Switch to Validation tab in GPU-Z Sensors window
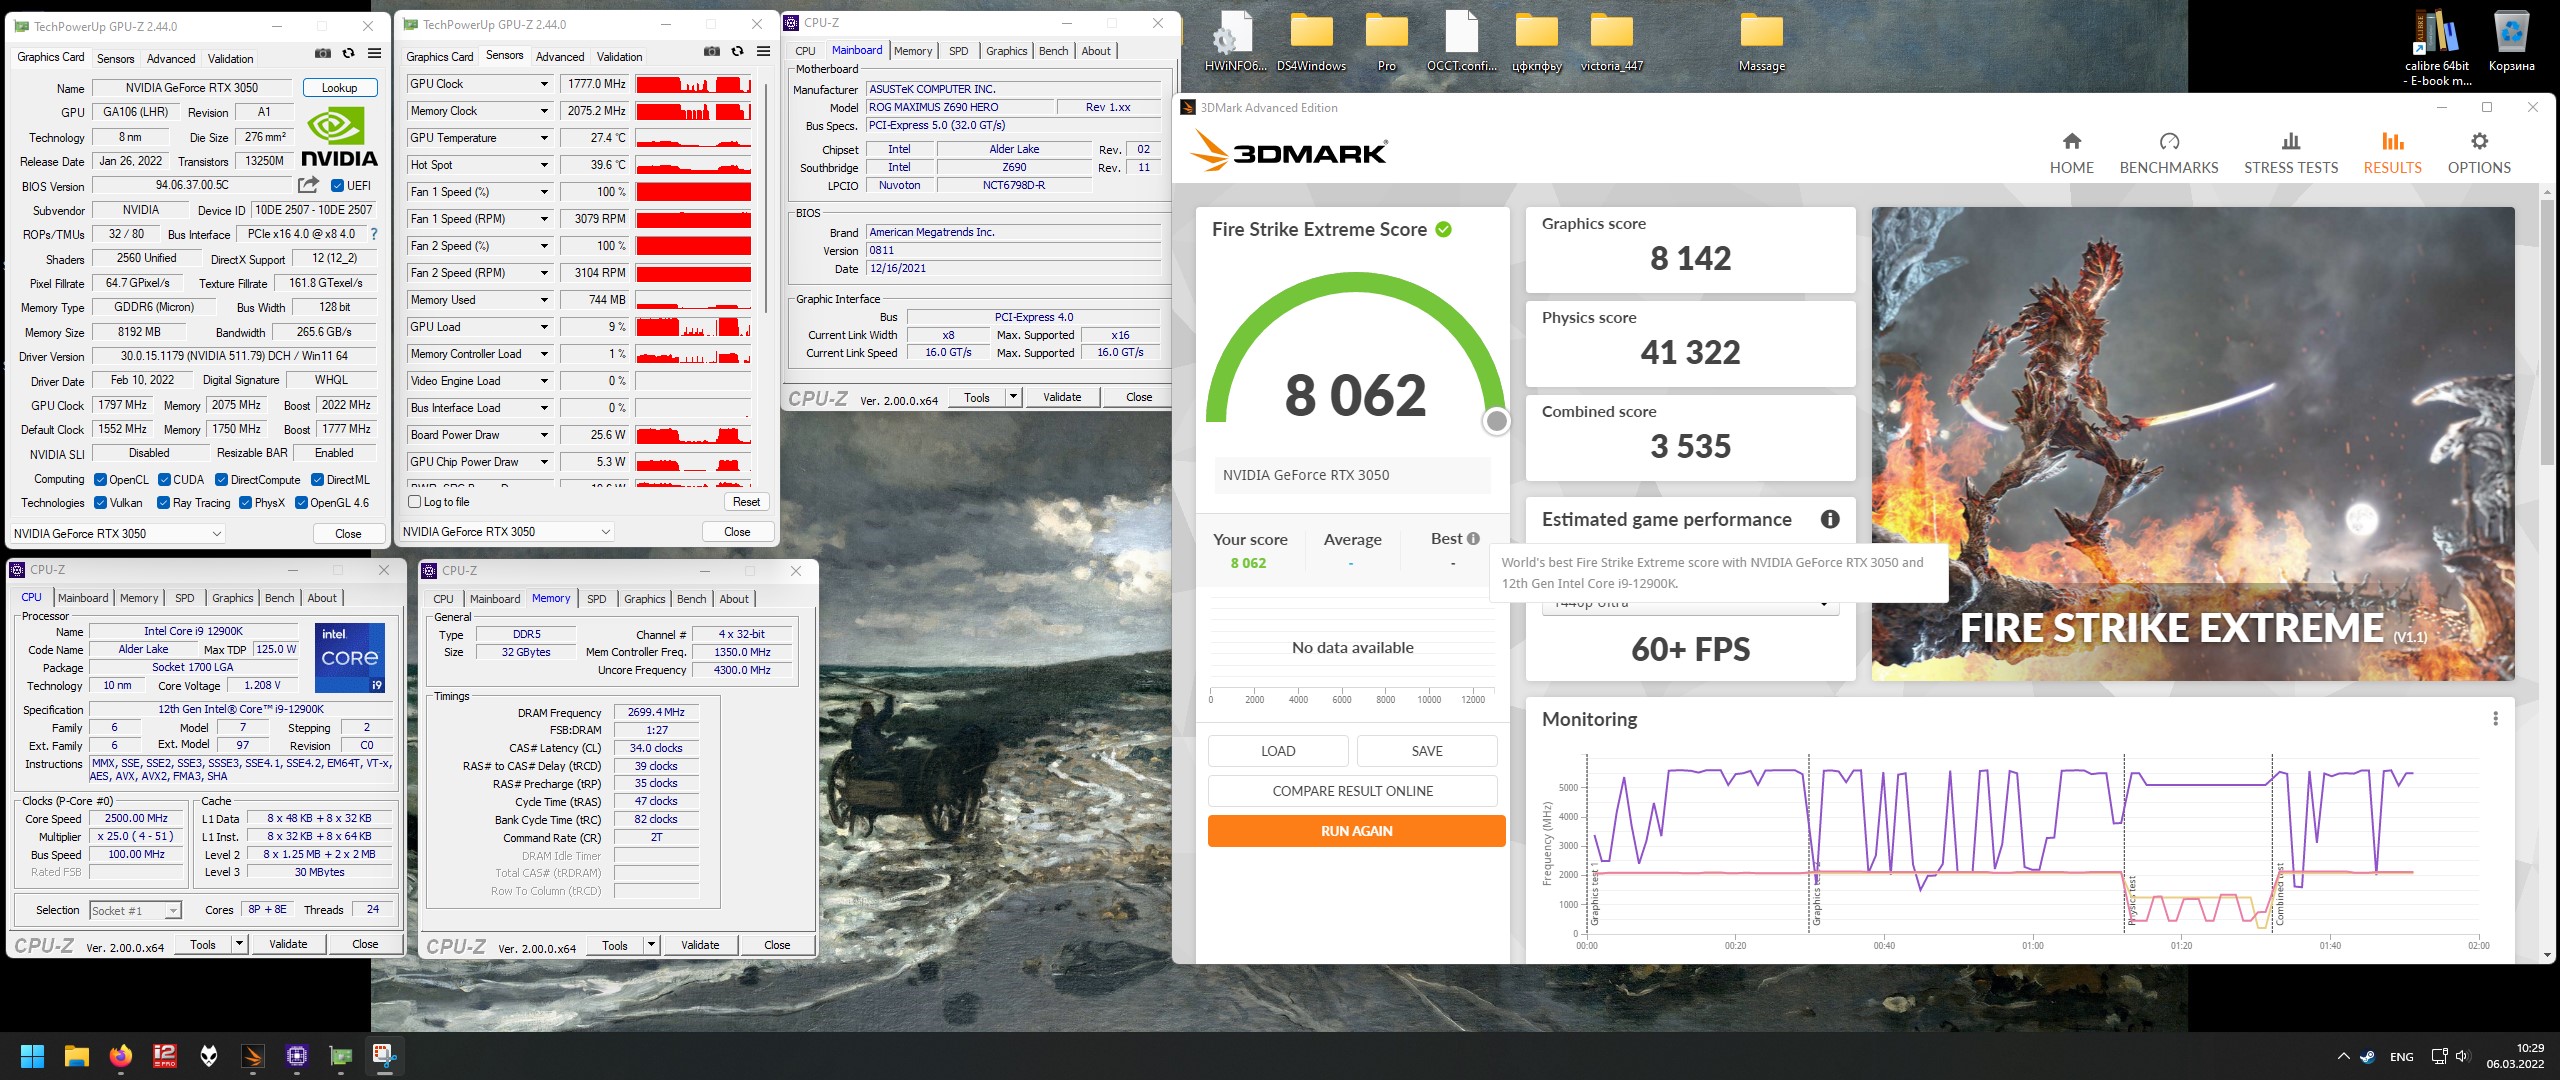 click(x=619, y=57)
